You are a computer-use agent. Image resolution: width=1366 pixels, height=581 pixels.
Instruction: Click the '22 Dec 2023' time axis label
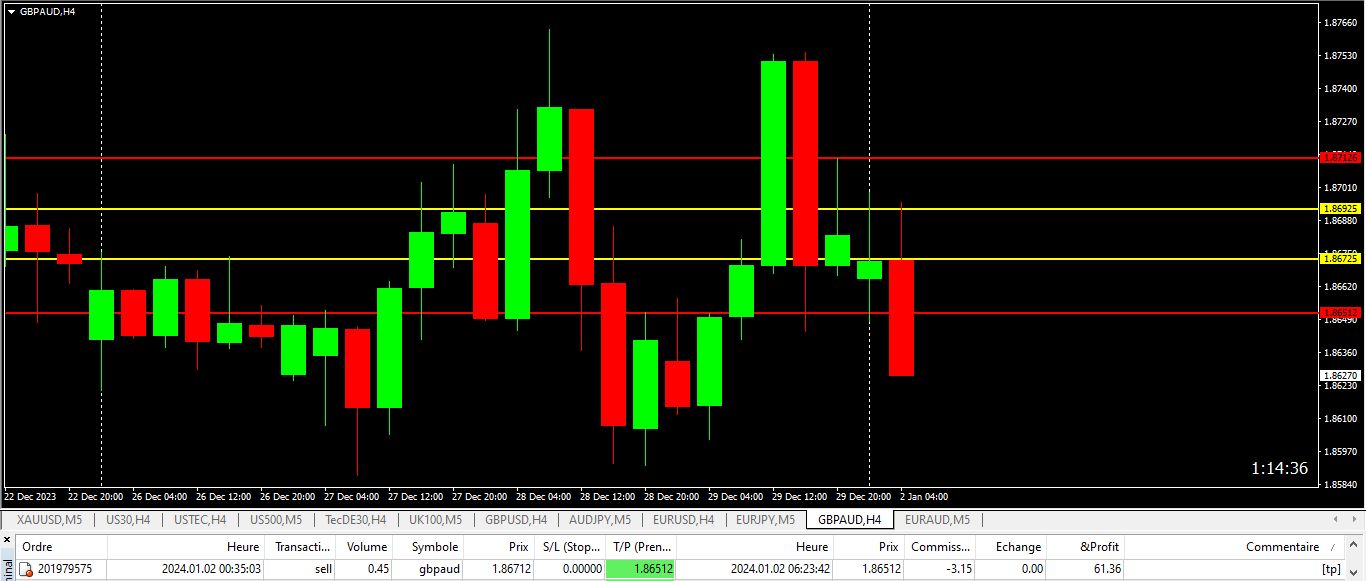tap(29, 496)
